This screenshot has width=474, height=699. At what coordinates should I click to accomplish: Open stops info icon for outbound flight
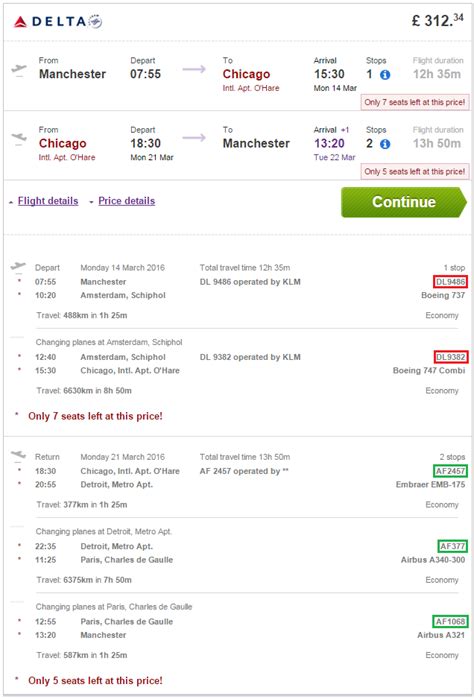tap(385, 75)
